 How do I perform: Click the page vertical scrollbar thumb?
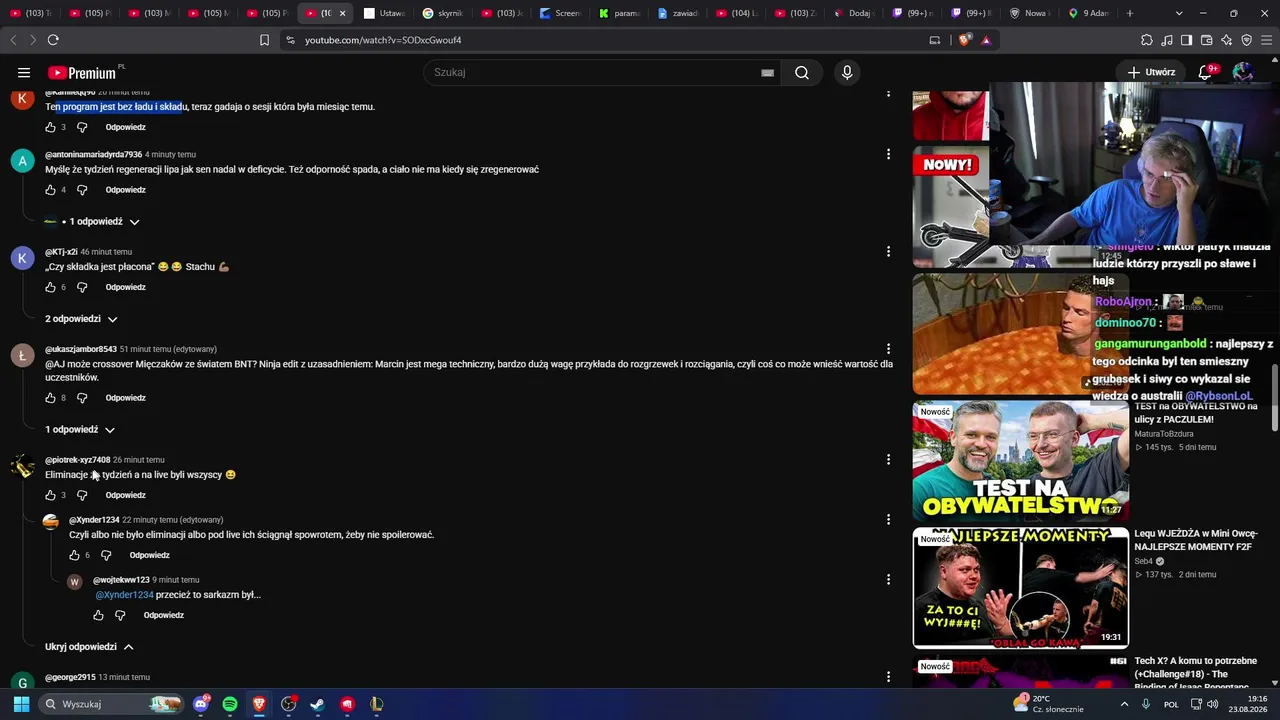tap(1275, 398)
